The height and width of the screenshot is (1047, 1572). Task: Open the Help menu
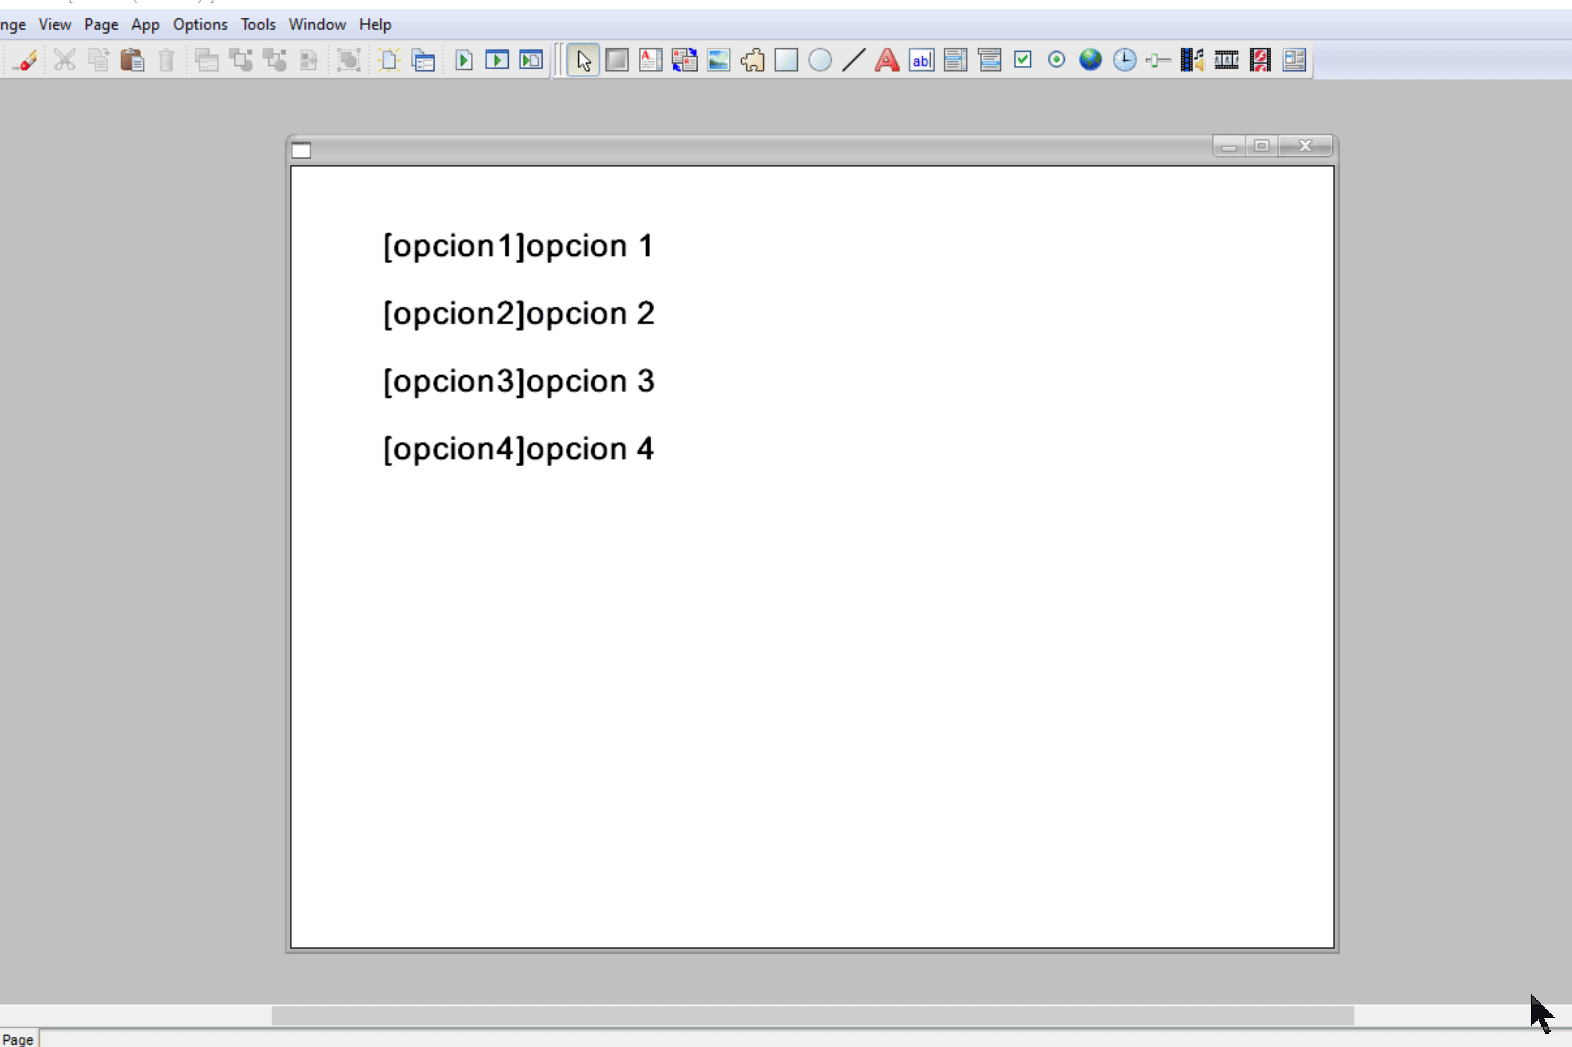pos(375,24)
